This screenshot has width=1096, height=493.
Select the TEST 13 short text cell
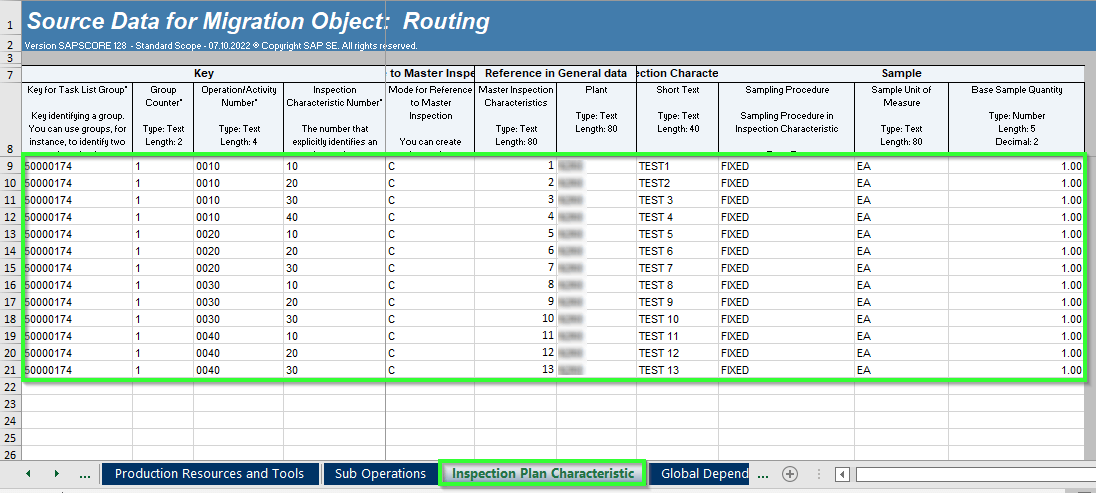point(677,370)
